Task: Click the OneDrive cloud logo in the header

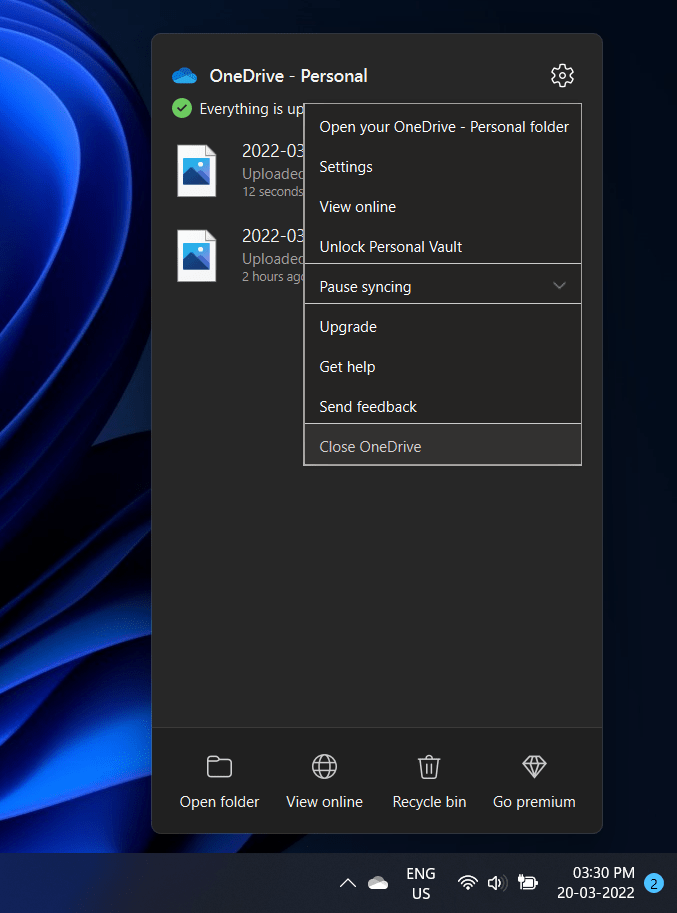Action: click(x=185, y=76)
